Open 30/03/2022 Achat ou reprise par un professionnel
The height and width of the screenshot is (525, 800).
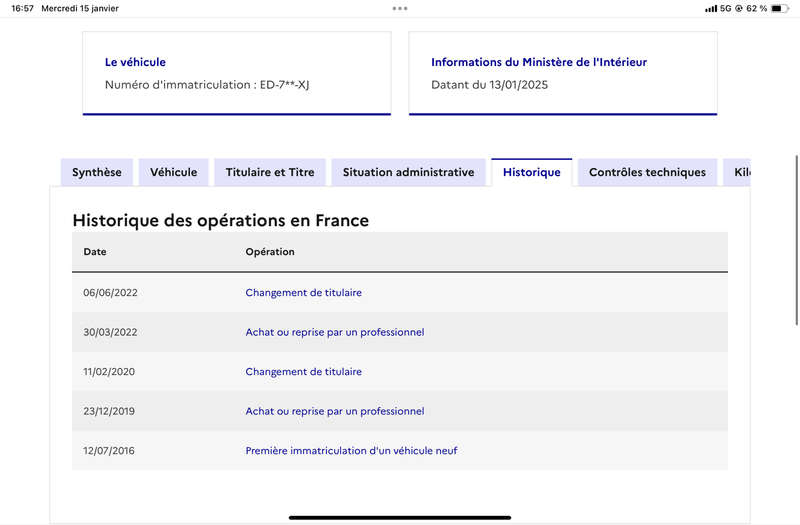335,332
